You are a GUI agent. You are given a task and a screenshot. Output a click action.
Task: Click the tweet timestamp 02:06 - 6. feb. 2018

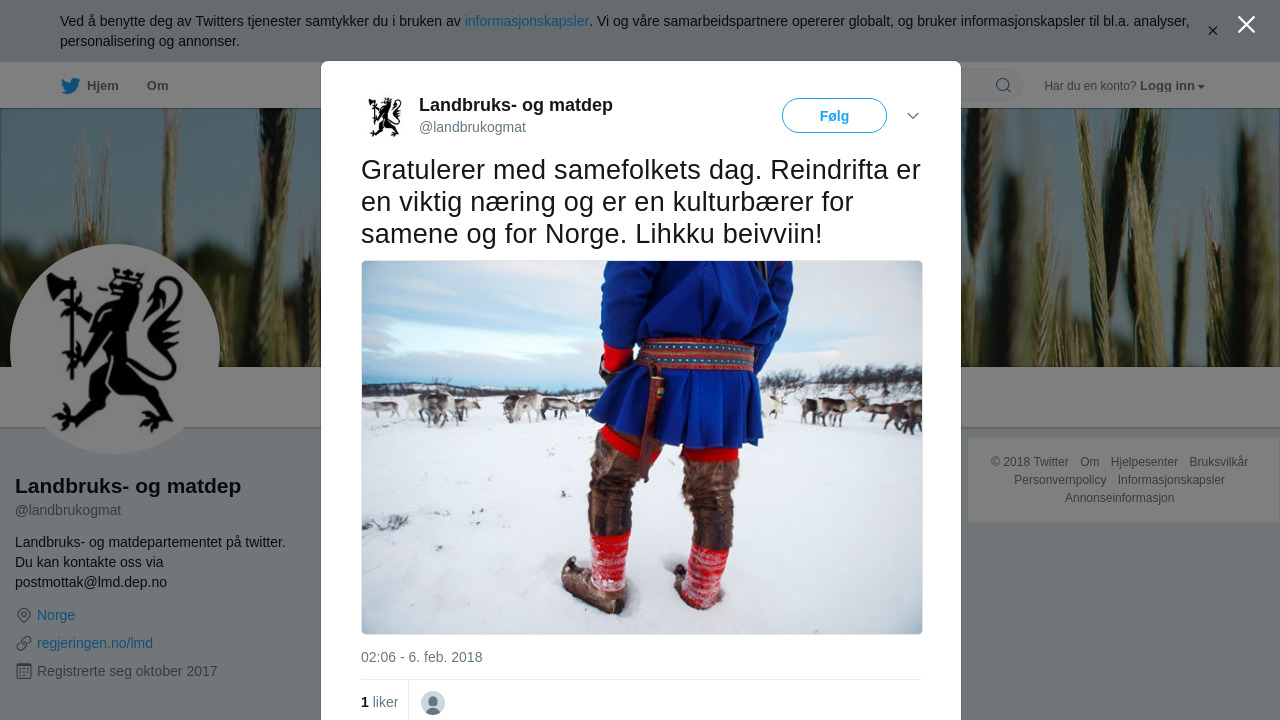coord(422,657)
